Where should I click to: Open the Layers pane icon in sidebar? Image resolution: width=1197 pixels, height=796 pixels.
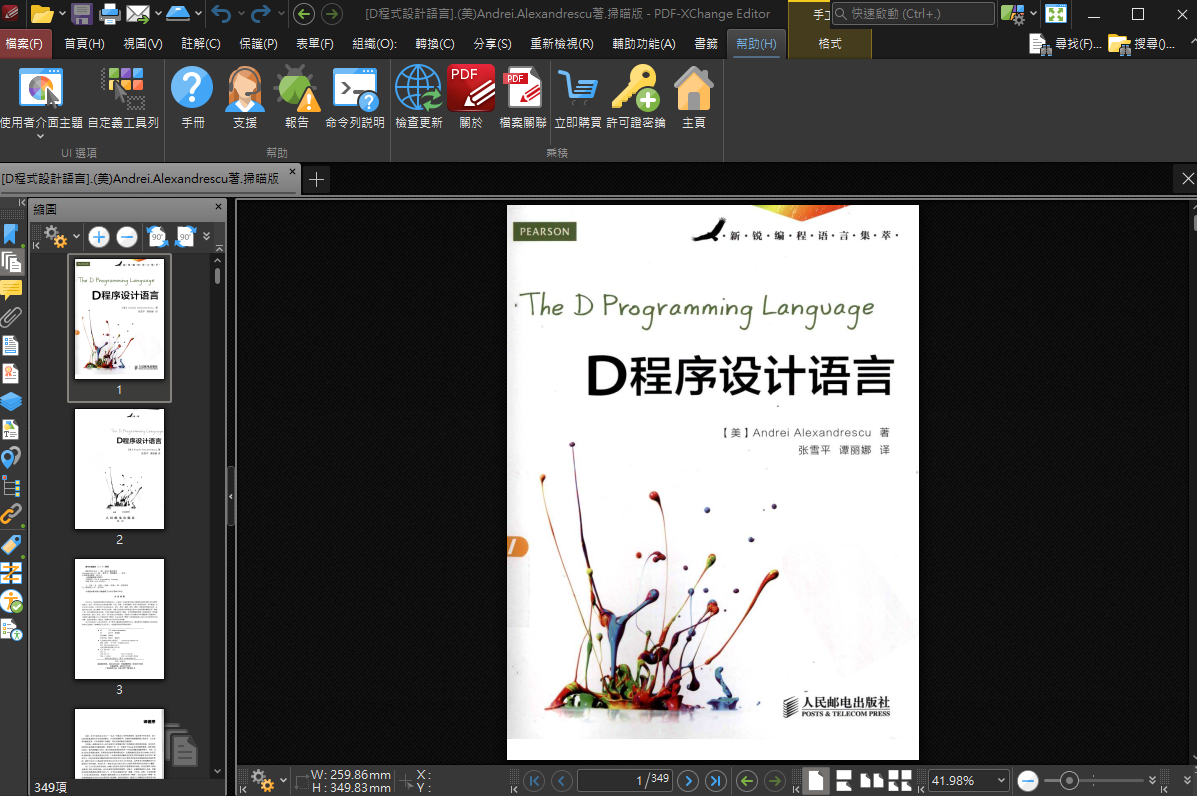11,401
